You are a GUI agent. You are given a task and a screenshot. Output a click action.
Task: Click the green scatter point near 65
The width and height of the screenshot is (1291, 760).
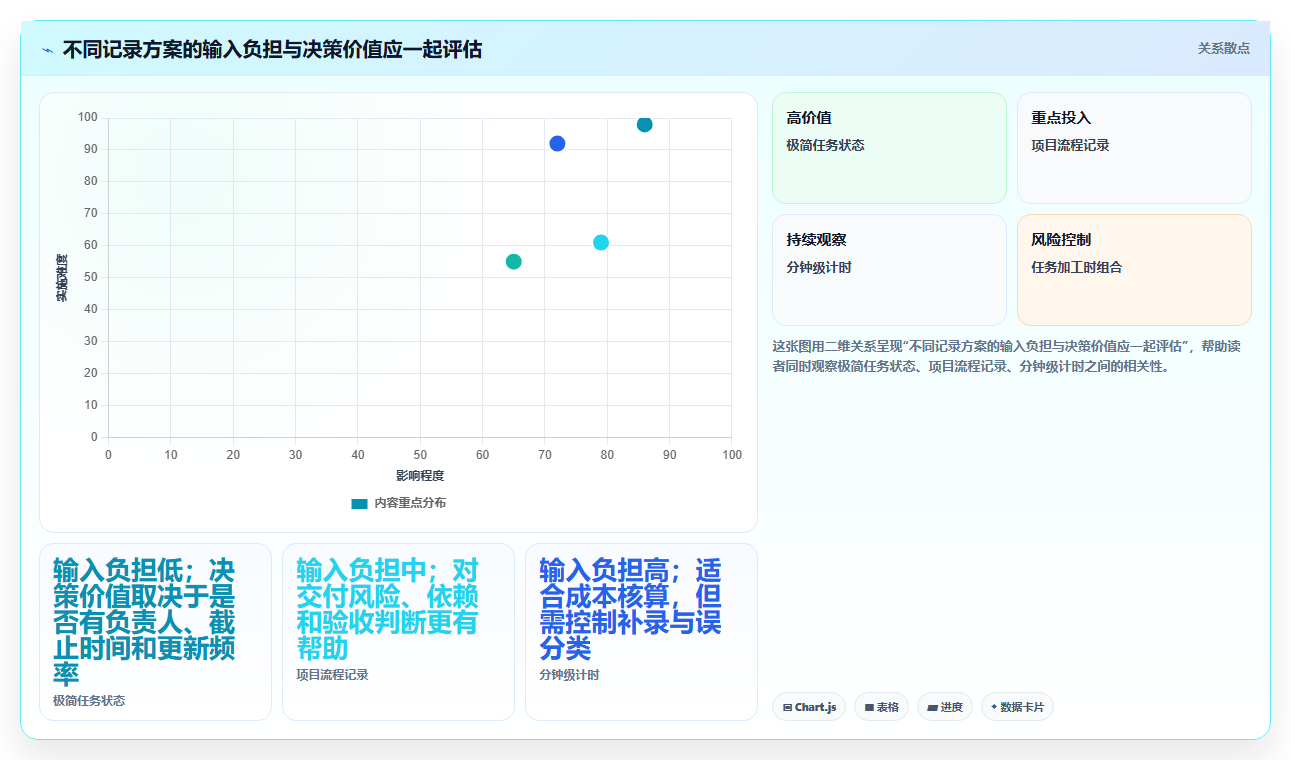[513, 261]
